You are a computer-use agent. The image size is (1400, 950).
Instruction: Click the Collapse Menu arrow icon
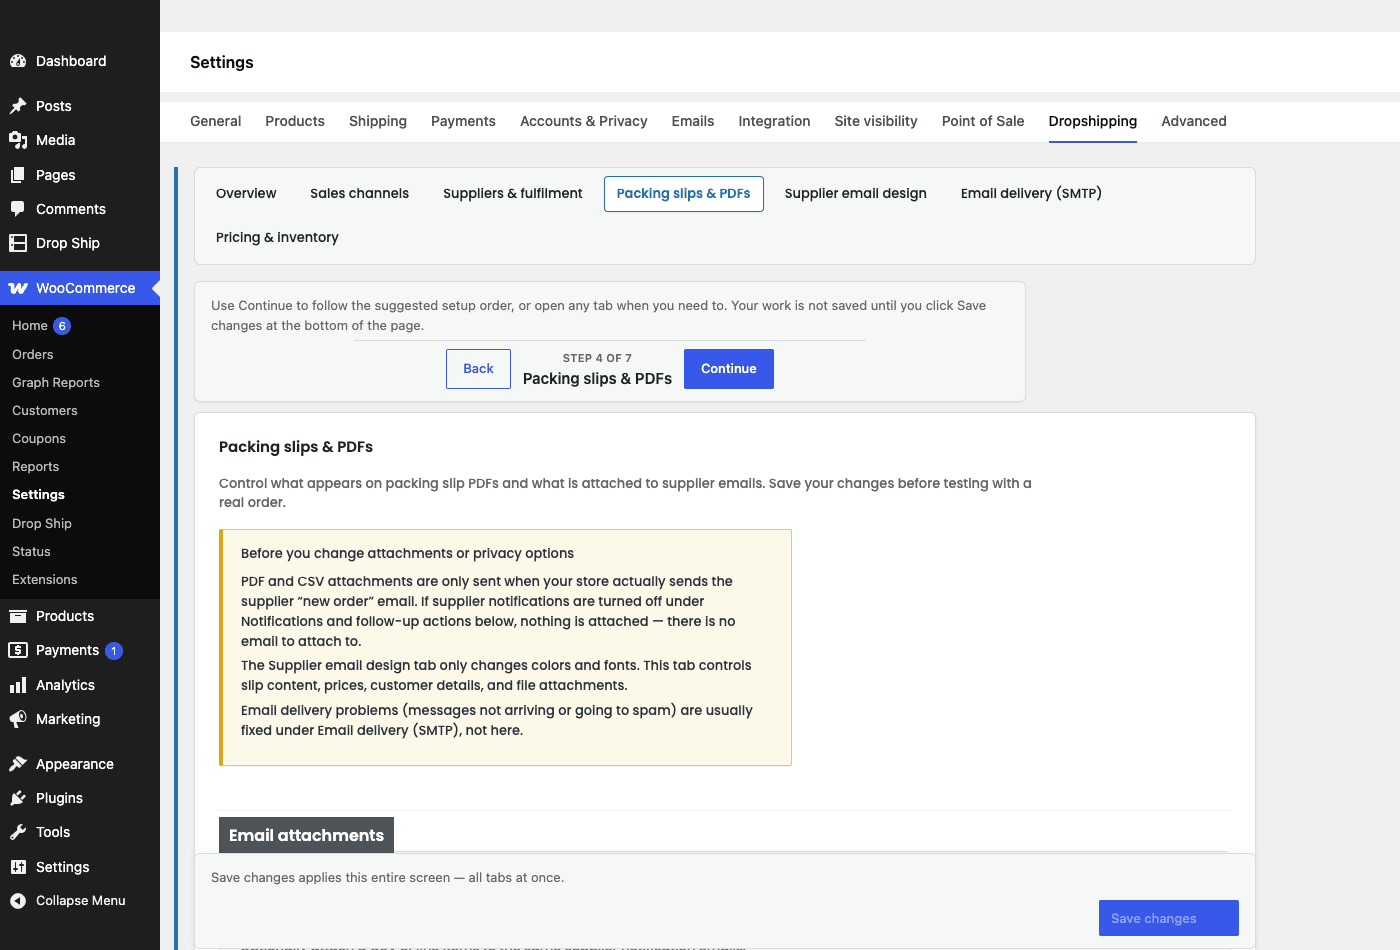(x=18, y=901)
